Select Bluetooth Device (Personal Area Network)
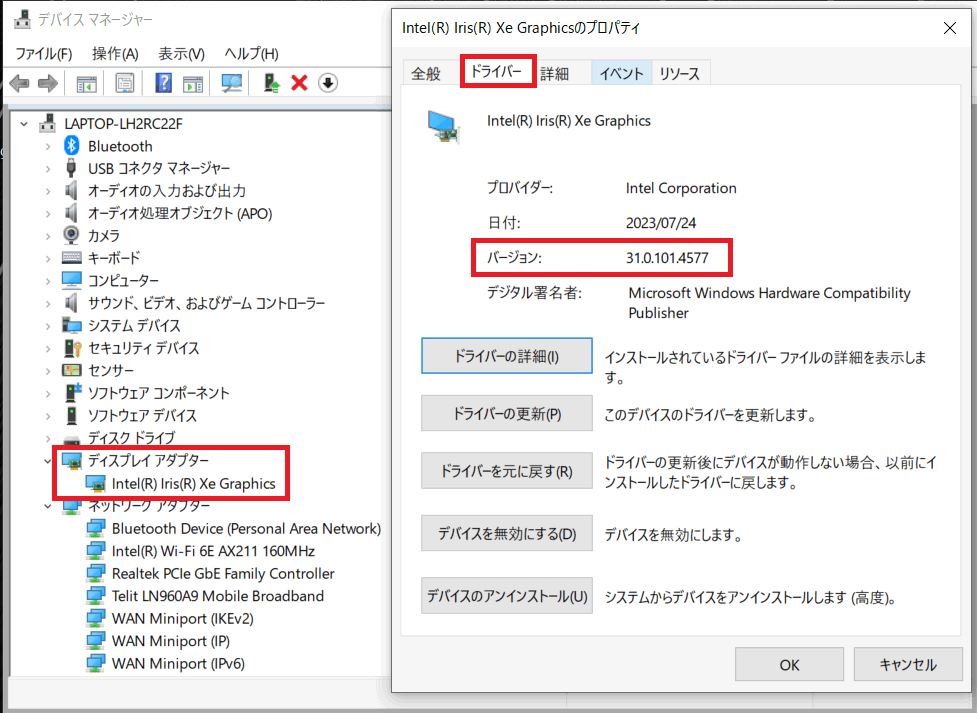 [246, 529]
